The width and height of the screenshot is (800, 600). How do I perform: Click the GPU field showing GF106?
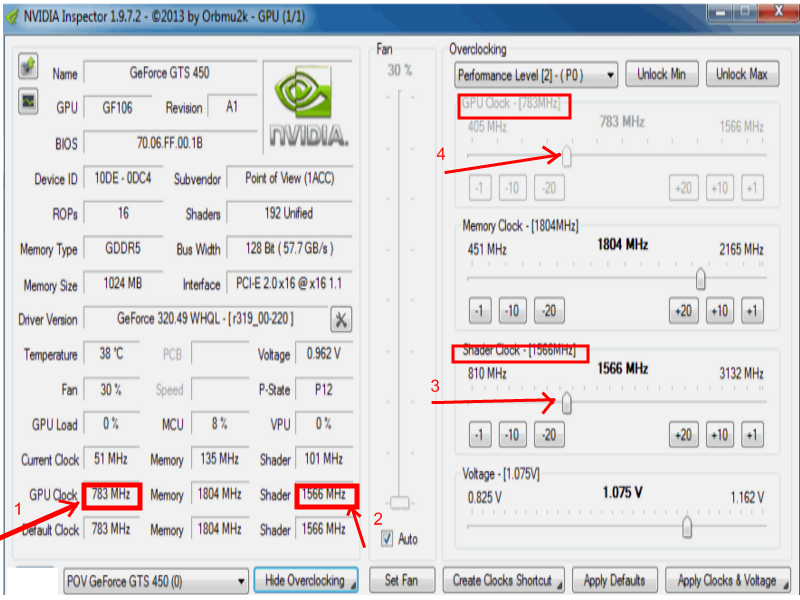[118, 107]
